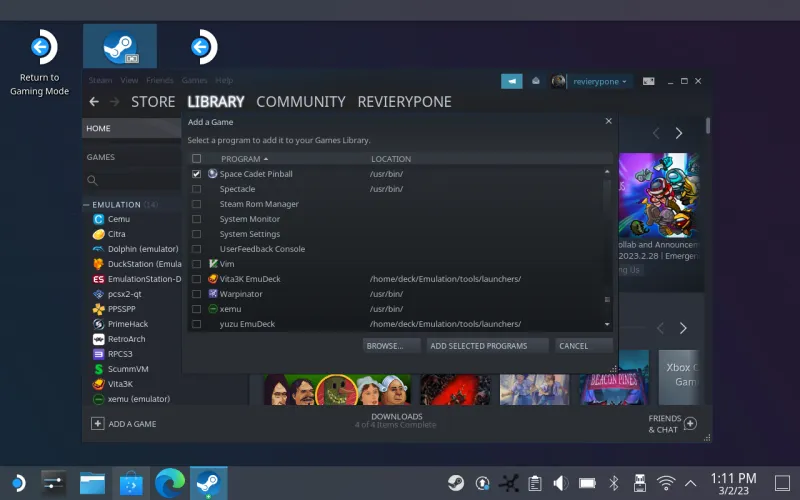Open the Dolphin file manager in the taskbar
Image resolution: width=800 pixels, height=500 pixels.
click(x=92, y=483)
